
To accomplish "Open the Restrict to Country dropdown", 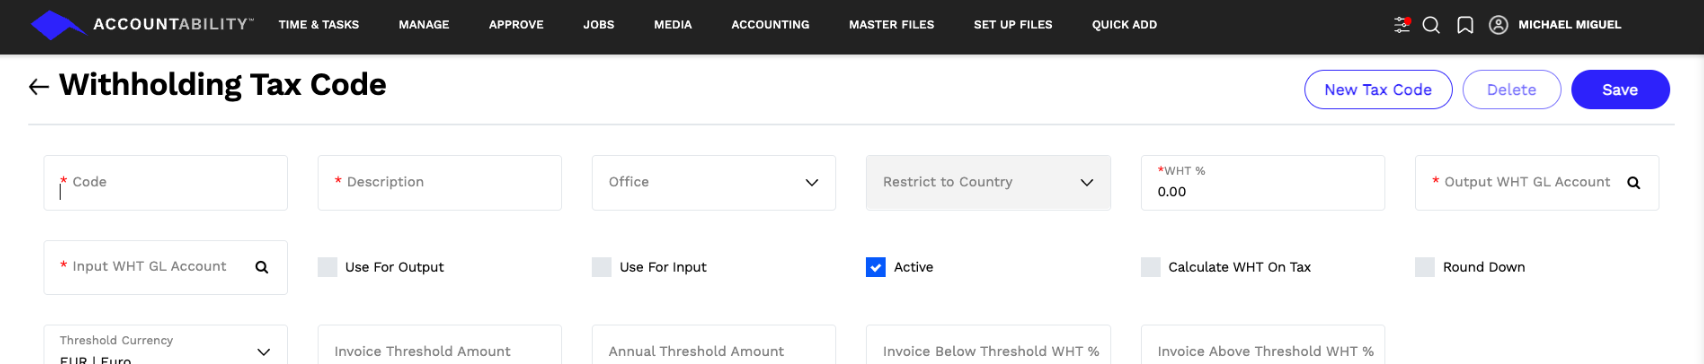I will [x=988, y=183].
